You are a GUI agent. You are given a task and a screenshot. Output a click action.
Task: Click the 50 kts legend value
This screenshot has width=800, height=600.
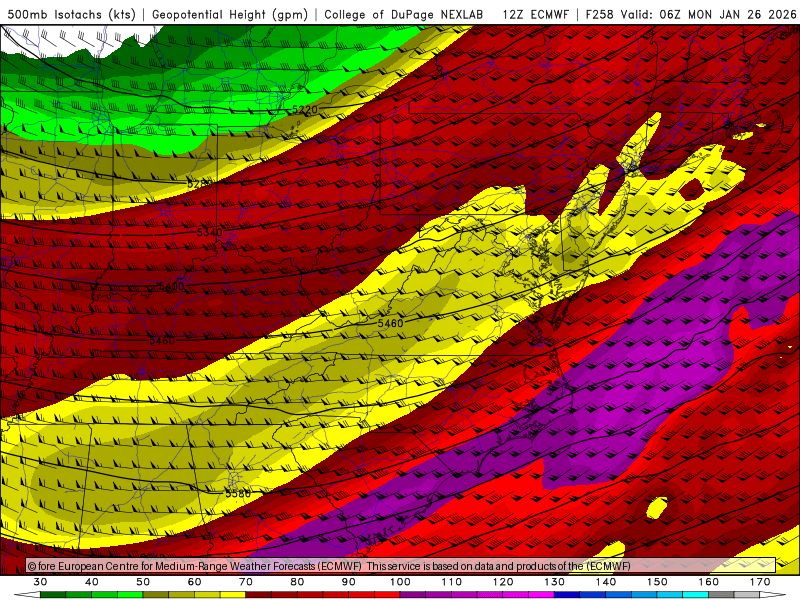coord(143,582)
